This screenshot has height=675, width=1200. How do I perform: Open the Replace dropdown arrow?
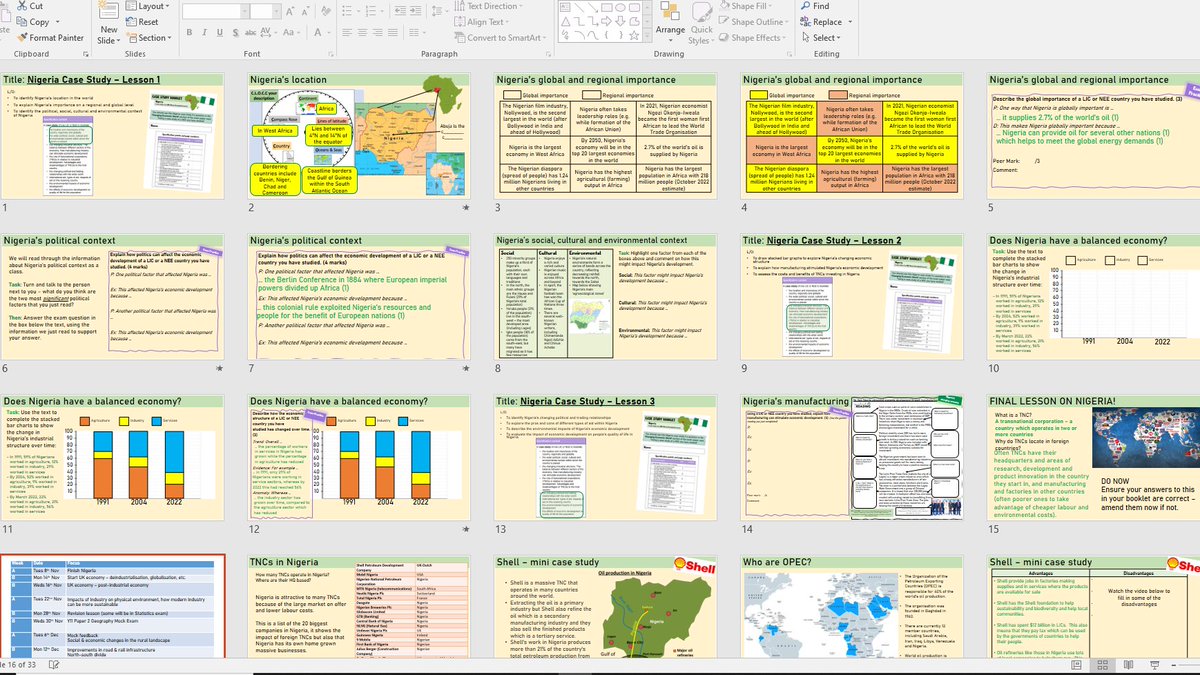click(x=850, y=22)
